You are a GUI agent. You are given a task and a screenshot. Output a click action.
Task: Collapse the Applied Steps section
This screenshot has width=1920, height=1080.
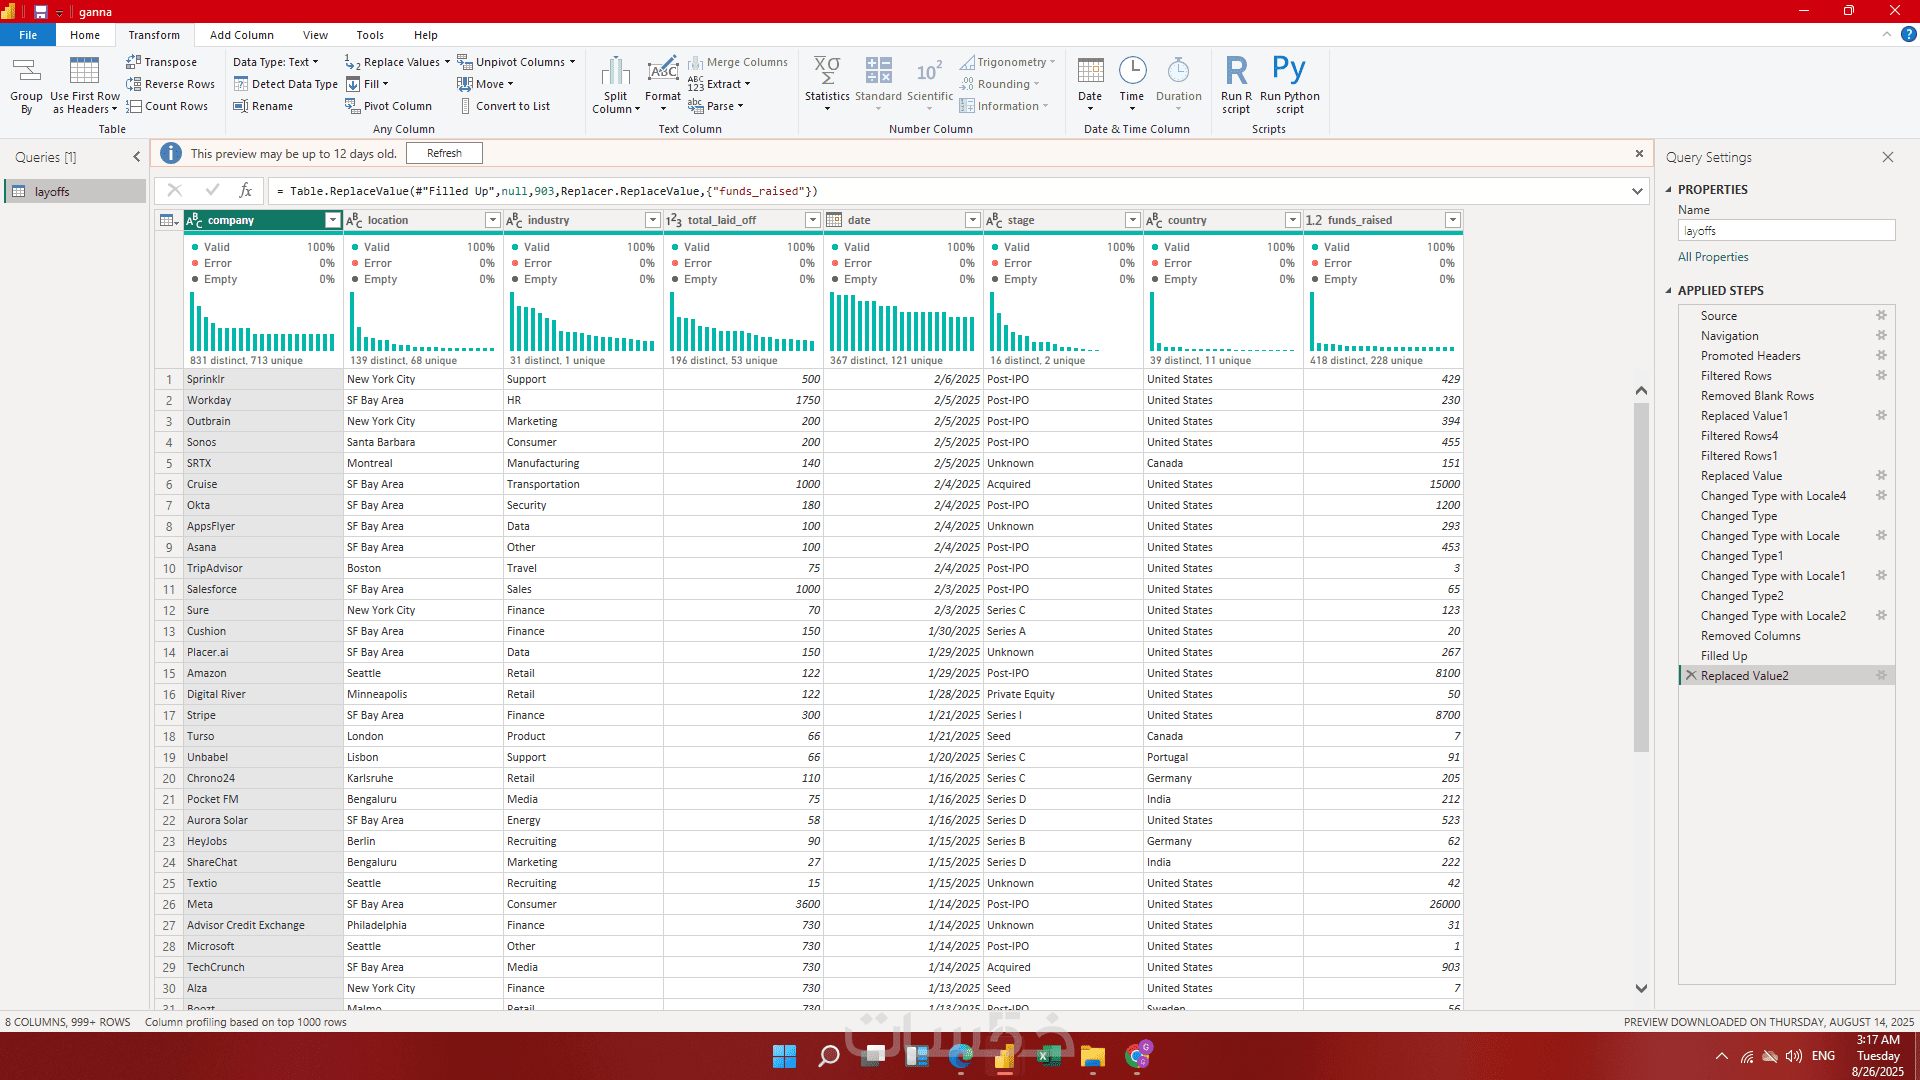click(1669, 291)
